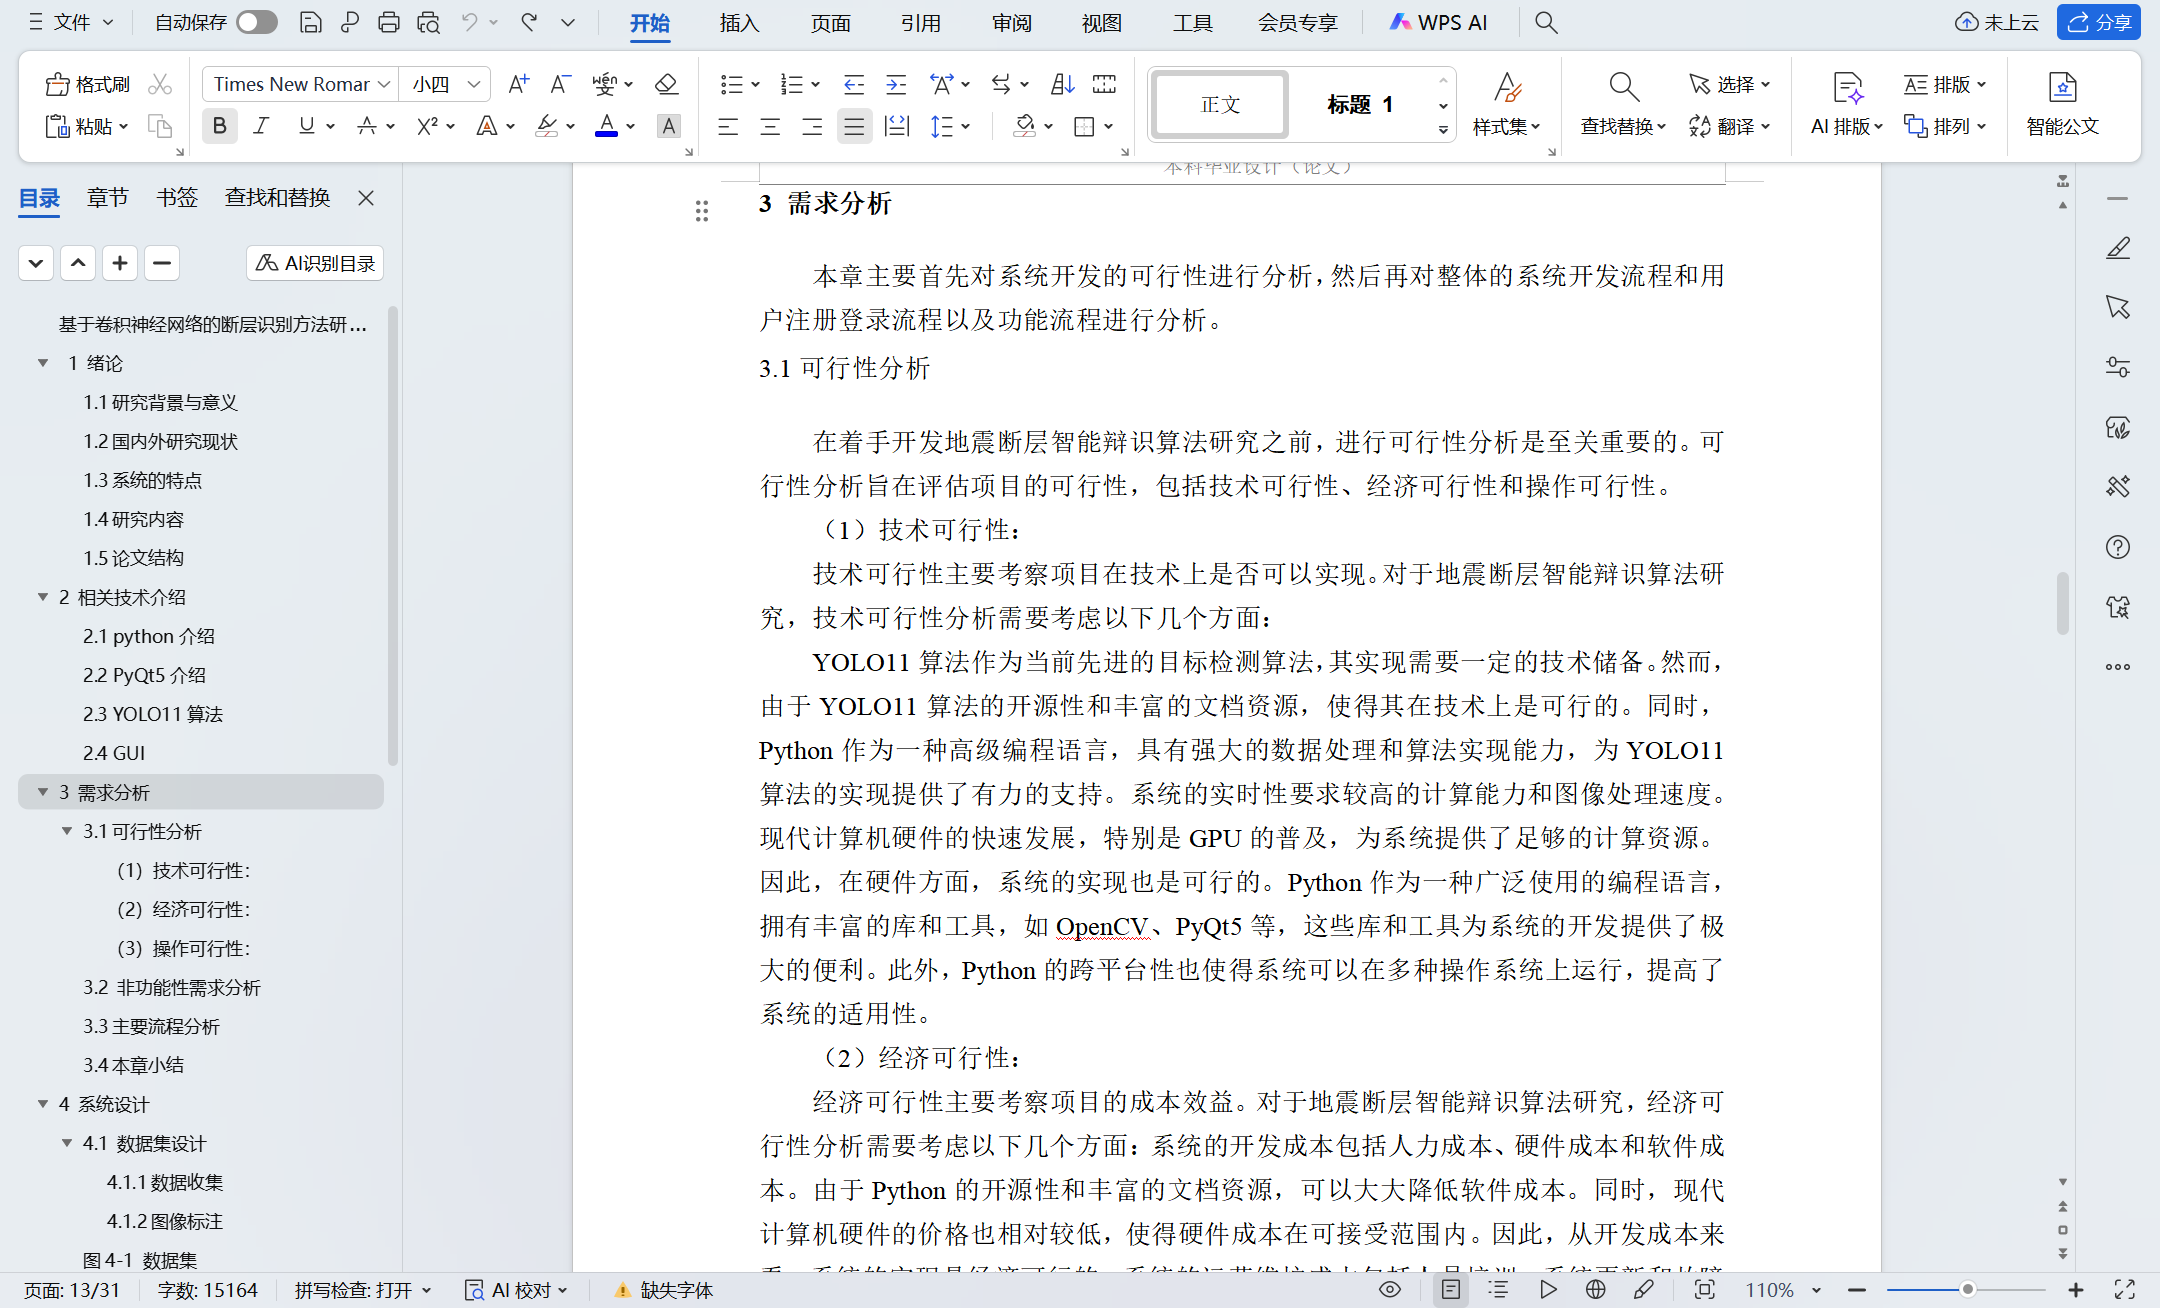Collapse the 4 系统设计 outline node
This screenshot has width=2160, height=1308.
43,1104
